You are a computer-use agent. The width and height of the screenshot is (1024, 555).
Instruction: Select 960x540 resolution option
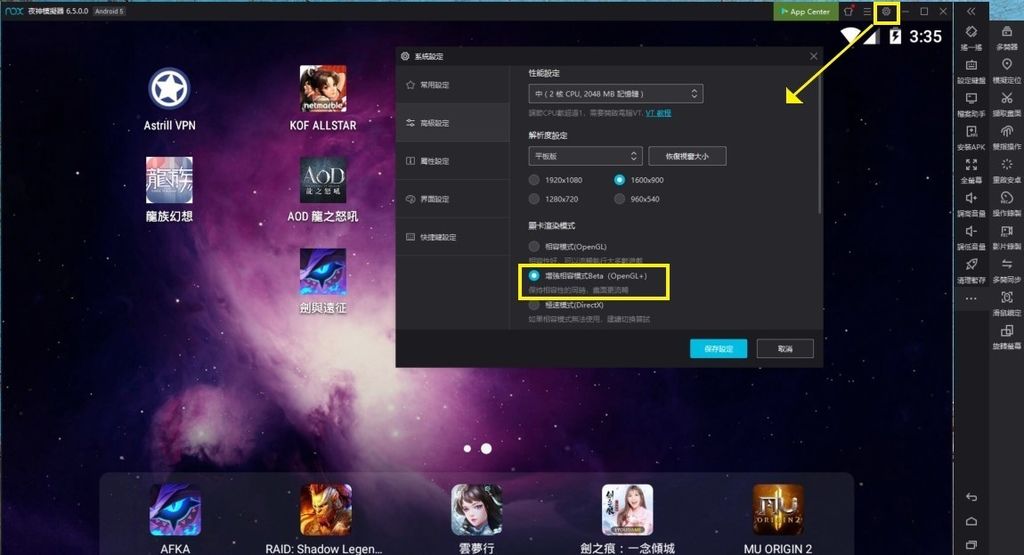619,198
